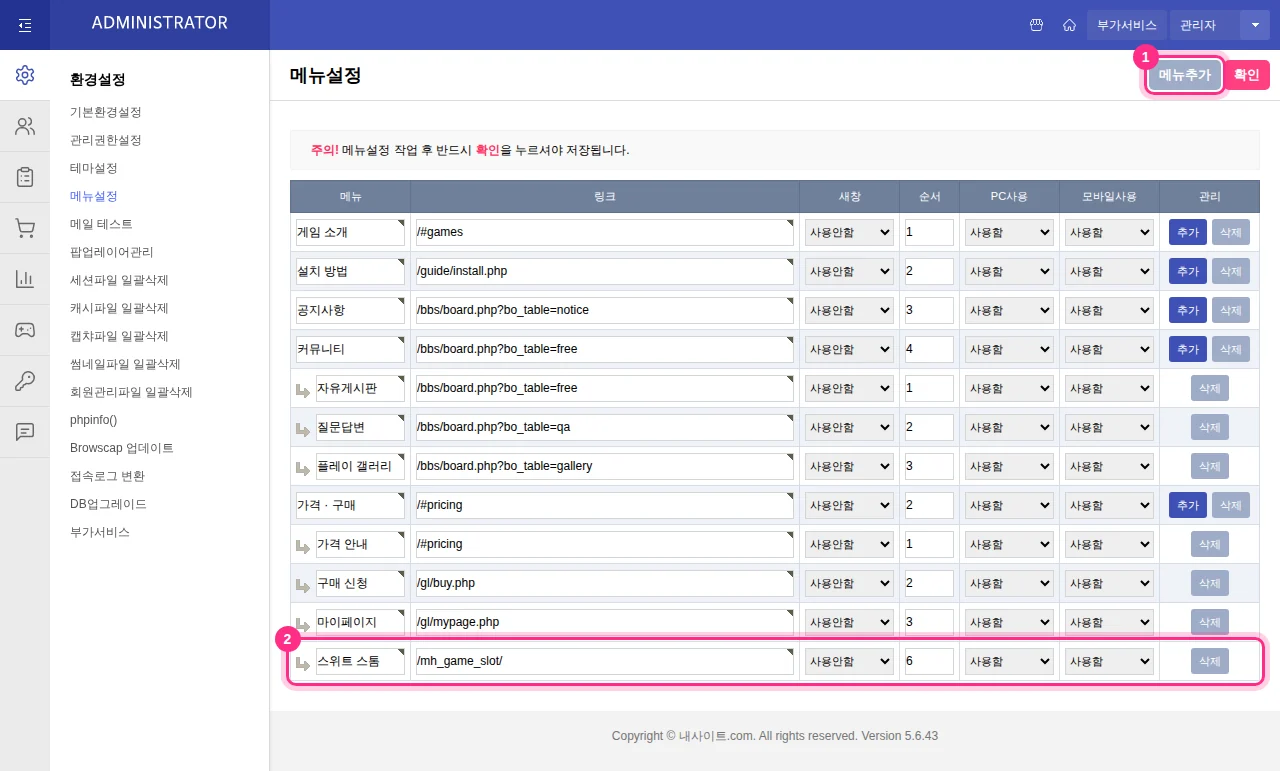
Task: Click the ADMINISTRATOR logo link
Action: [x=160, y=23]
